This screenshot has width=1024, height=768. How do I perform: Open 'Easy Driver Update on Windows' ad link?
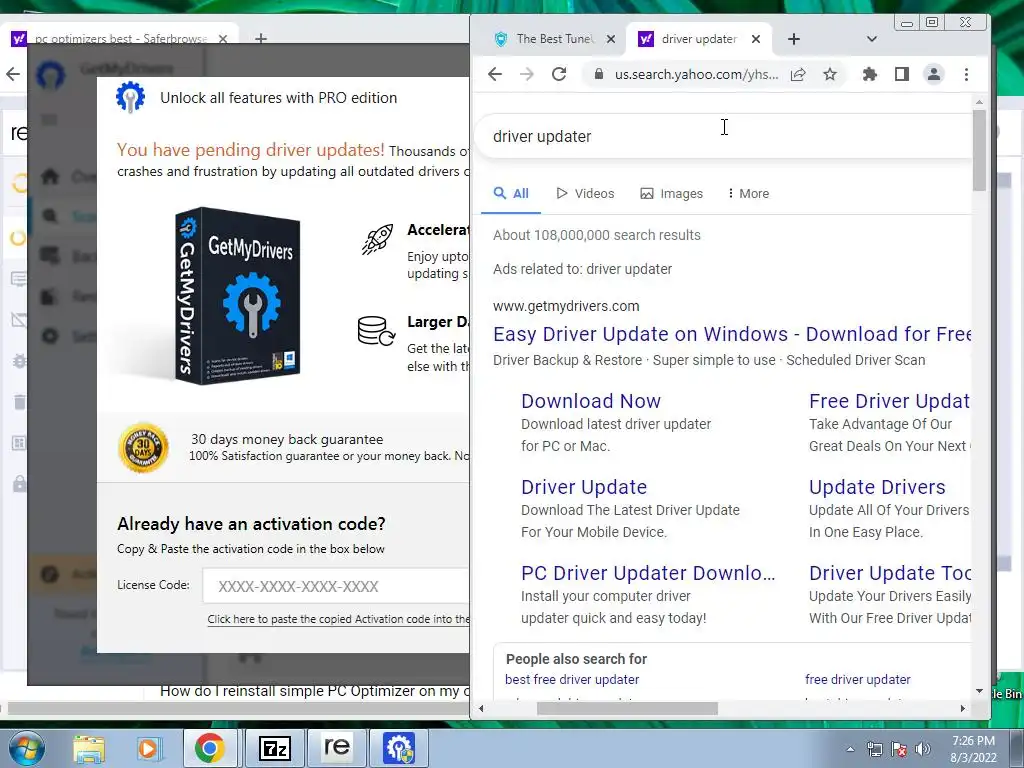(x=732, y=334)
